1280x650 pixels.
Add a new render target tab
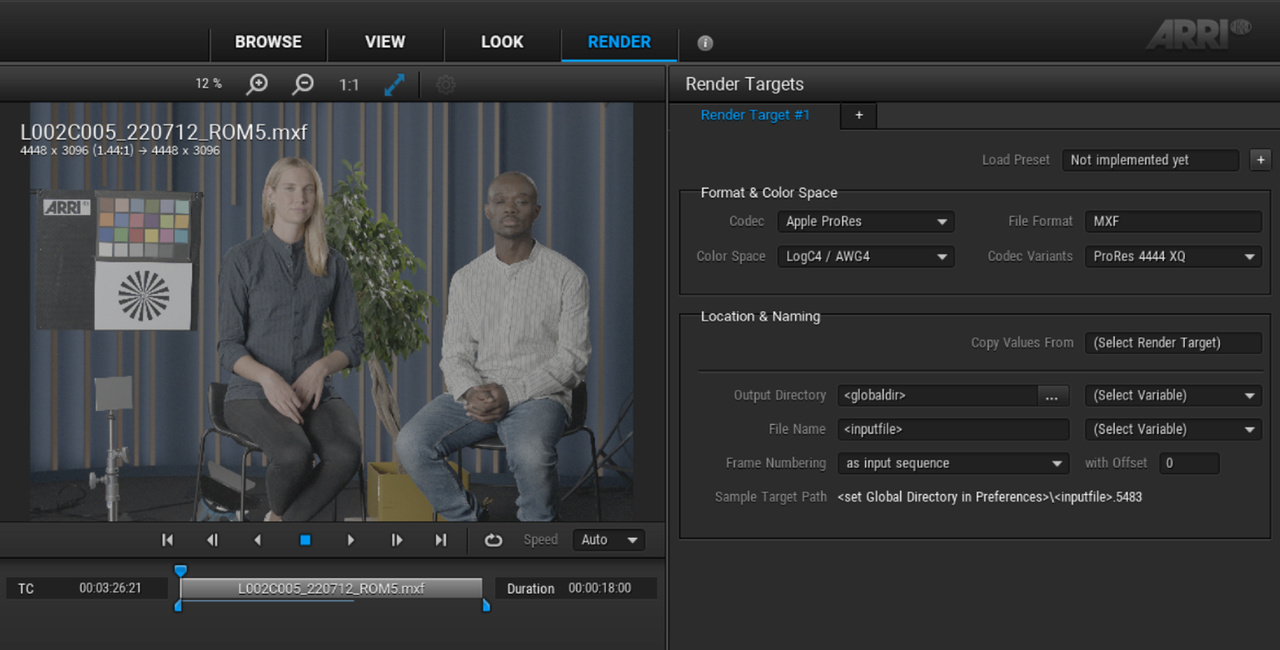pos(858,116)
